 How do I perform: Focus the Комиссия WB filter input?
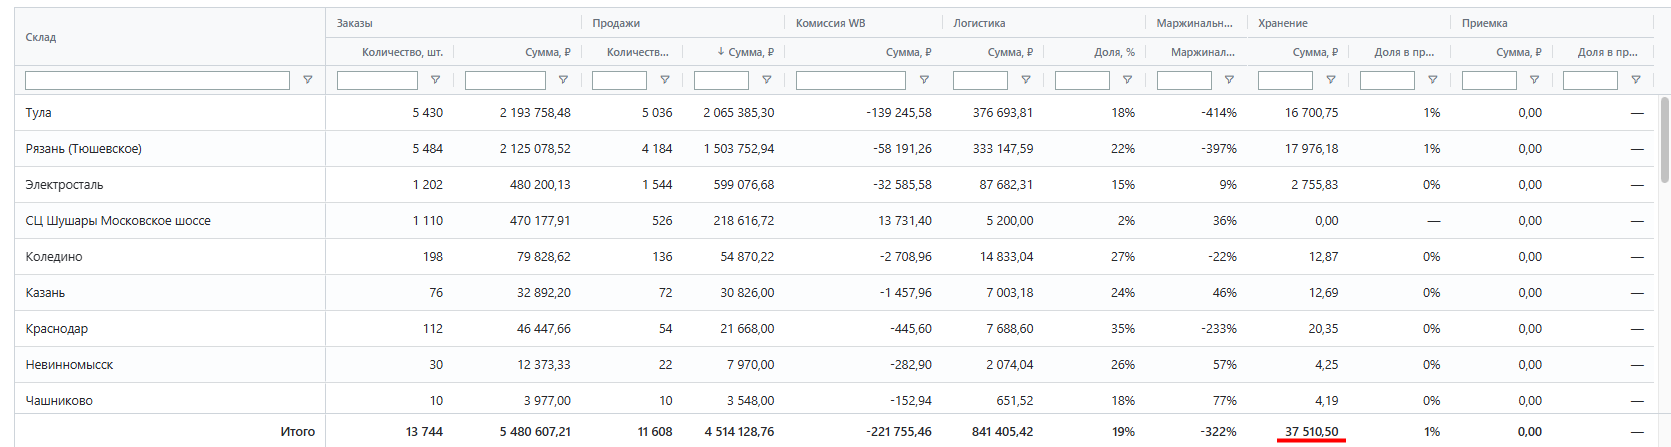point(851,80)
